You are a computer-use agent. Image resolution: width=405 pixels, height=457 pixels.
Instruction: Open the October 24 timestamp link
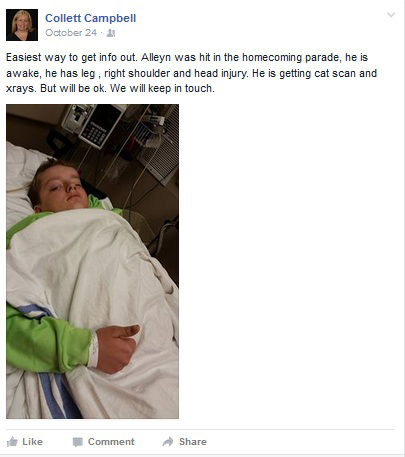pyautogui.click(x=71, y=33)
